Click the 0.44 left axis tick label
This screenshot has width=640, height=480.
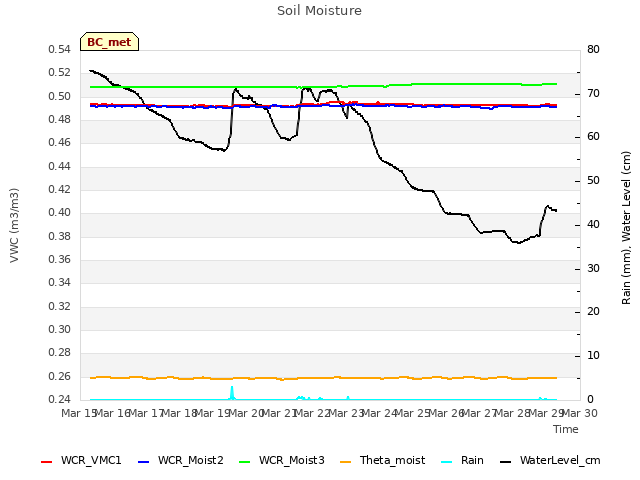(x=60, y=166)
